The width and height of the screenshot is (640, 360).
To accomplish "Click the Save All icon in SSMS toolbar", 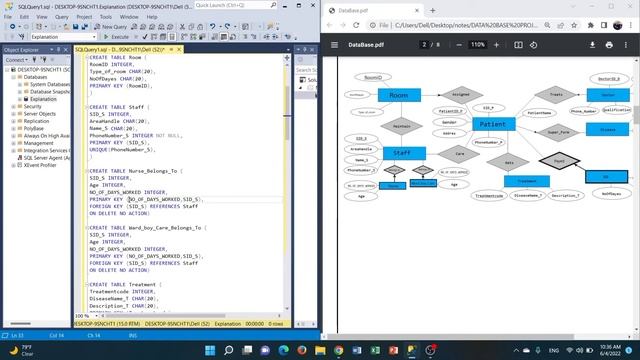I will (x=84, y=27).
